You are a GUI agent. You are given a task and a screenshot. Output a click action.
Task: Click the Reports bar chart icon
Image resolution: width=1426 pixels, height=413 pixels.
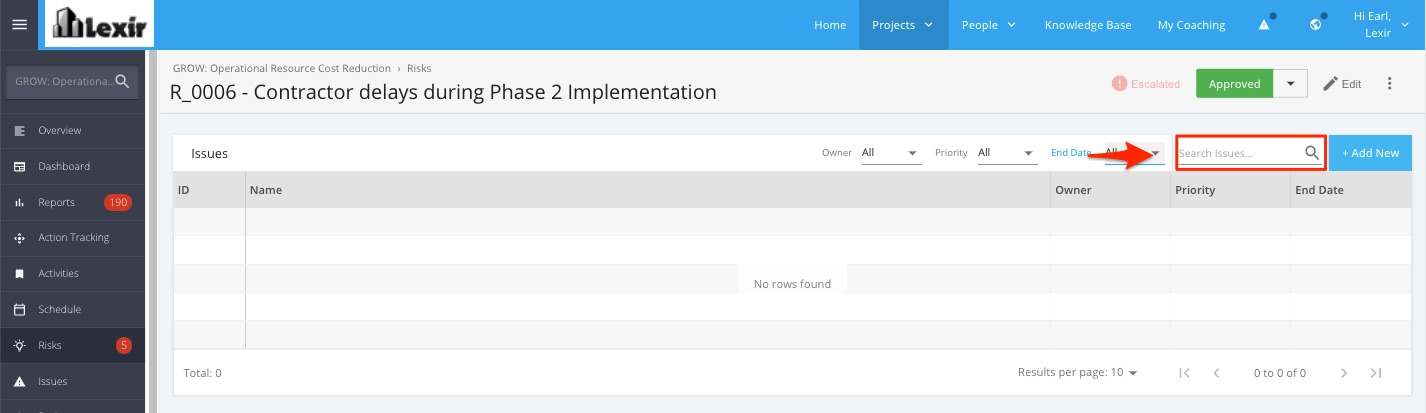(x=19, y=203)
